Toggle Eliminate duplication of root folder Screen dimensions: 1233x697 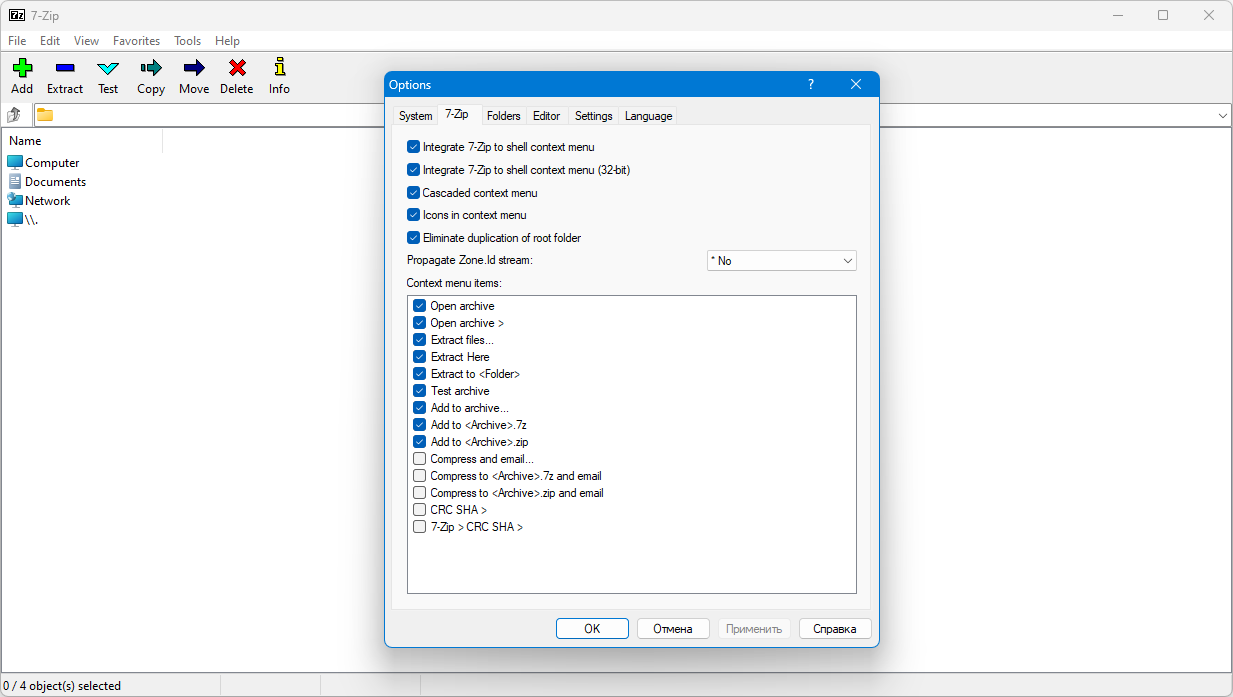(413, 238)
